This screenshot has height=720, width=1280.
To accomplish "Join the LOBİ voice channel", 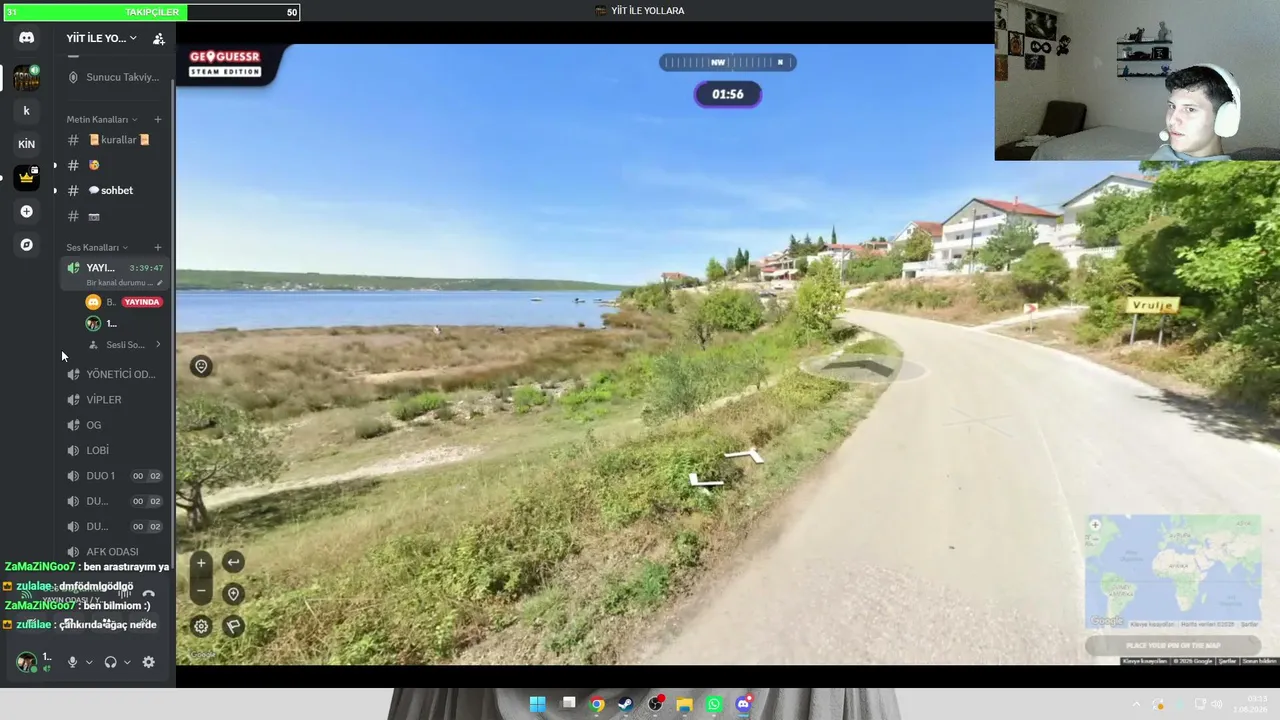I will tap(115, 450).
